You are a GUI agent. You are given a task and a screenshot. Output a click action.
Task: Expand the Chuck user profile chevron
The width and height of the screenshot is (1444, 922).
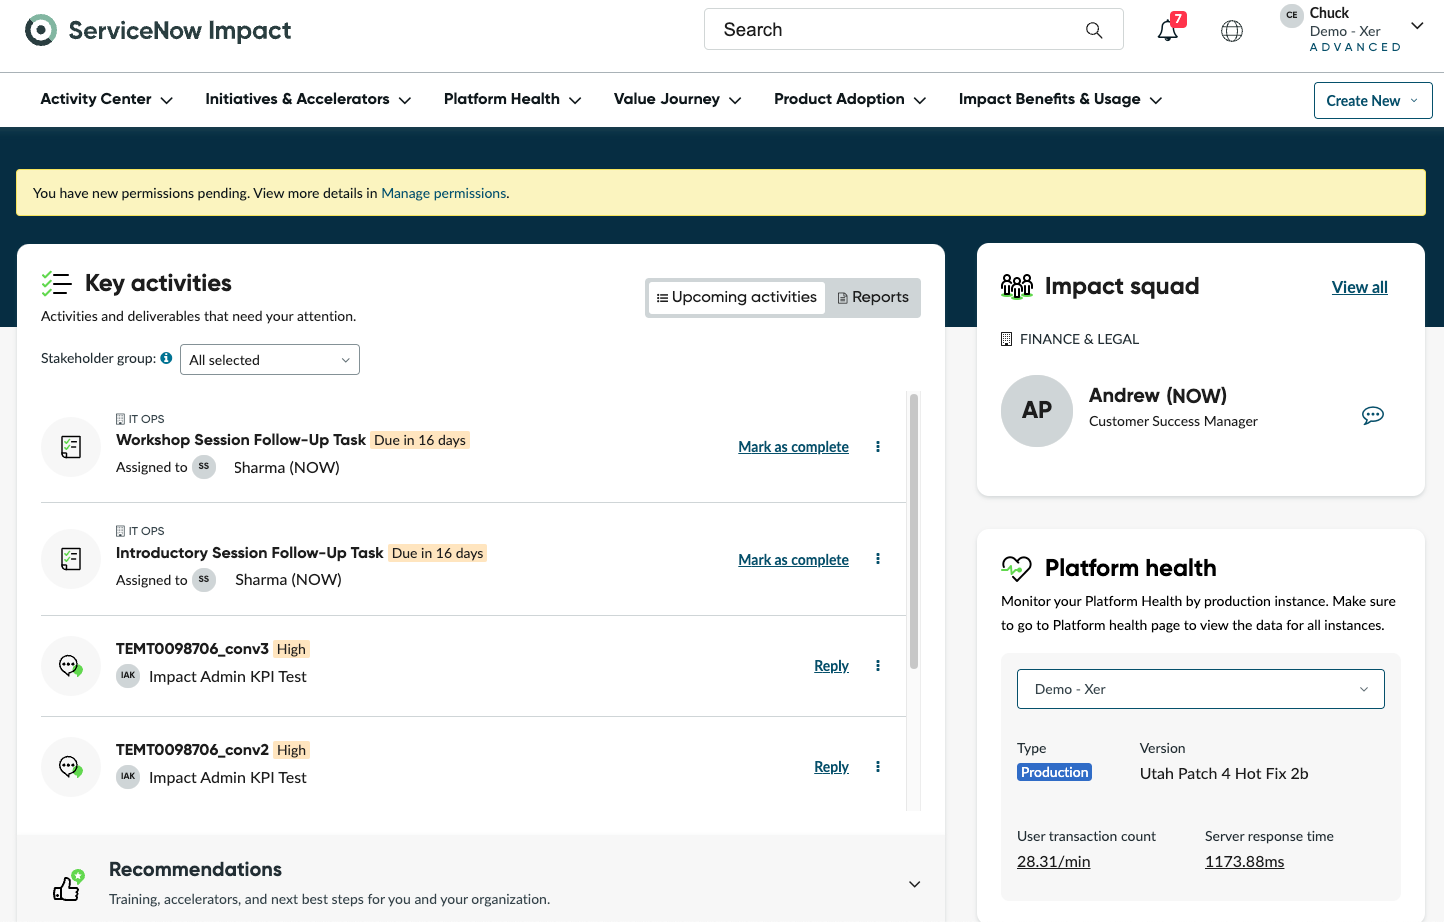tap(1417, 26)
